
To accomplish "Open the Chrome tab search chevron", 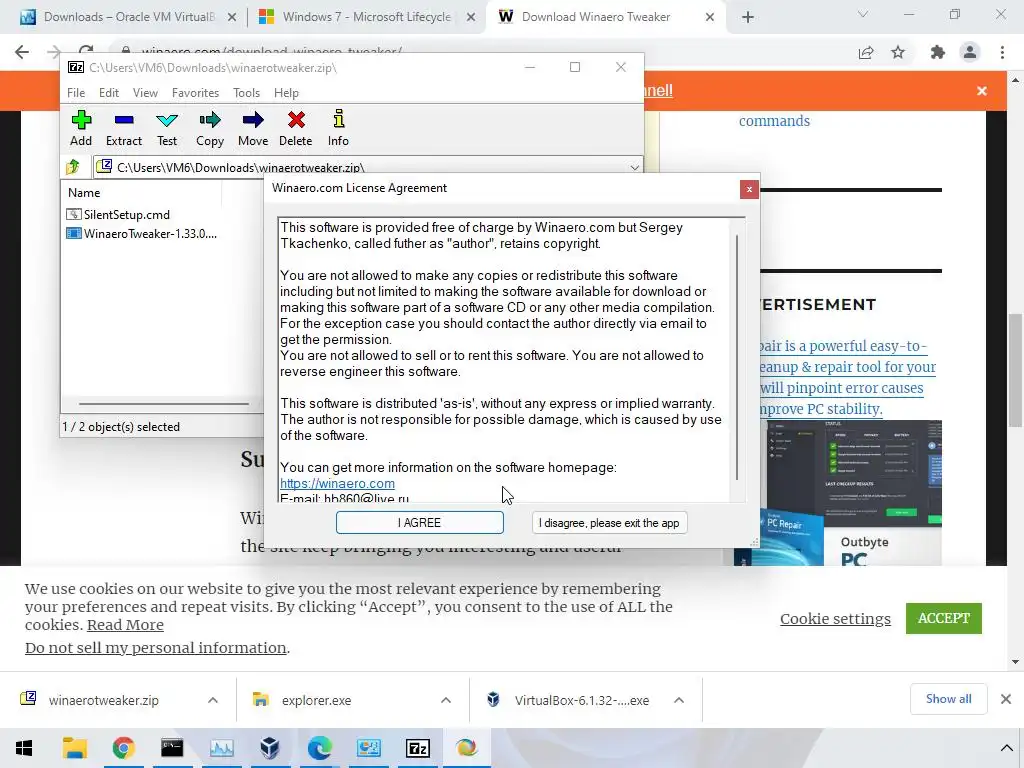I will point(863,14).
